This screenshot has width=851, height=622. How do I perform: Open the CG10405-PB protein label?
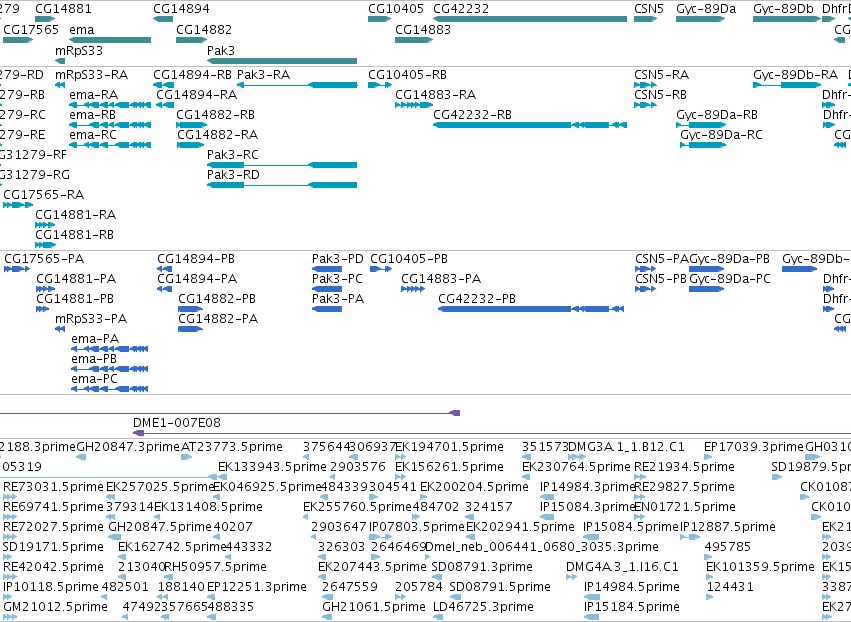[x=409, y=258]
